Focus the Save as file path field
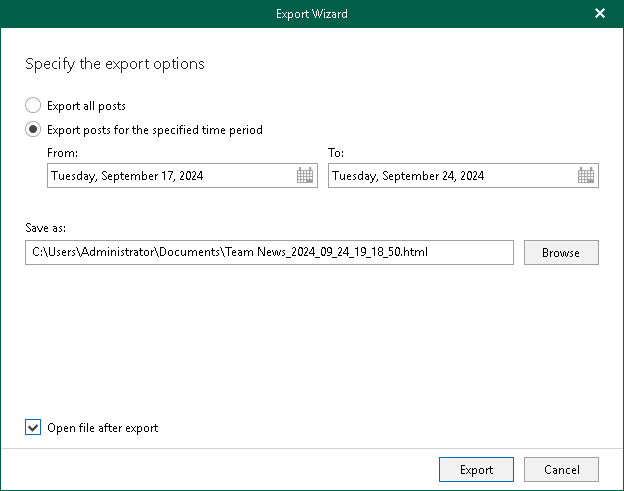 pyautogui.click(x=269, y=252)
